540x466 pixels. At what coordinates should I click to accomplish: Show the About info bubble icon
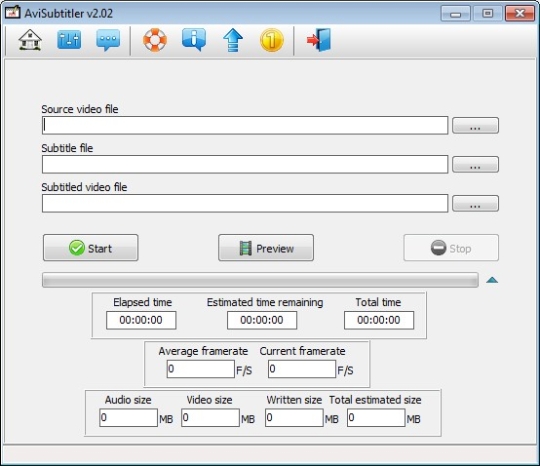tap(194, 40)
